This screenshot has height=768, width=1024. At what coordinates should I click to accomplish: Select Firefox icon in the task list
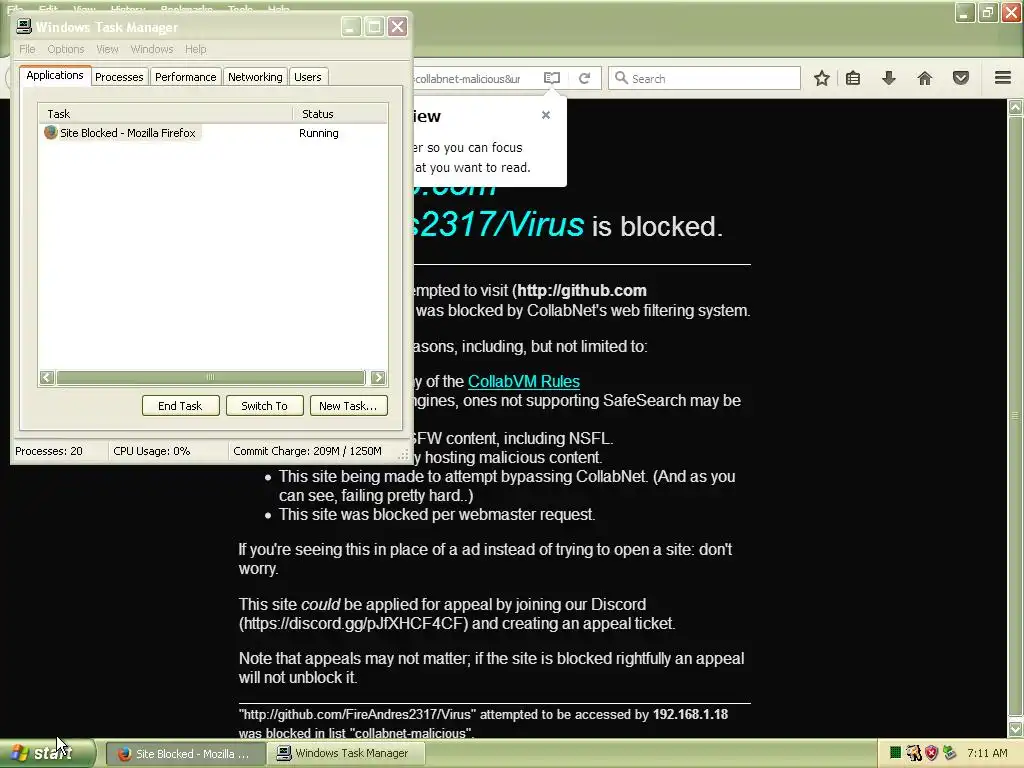51,133
